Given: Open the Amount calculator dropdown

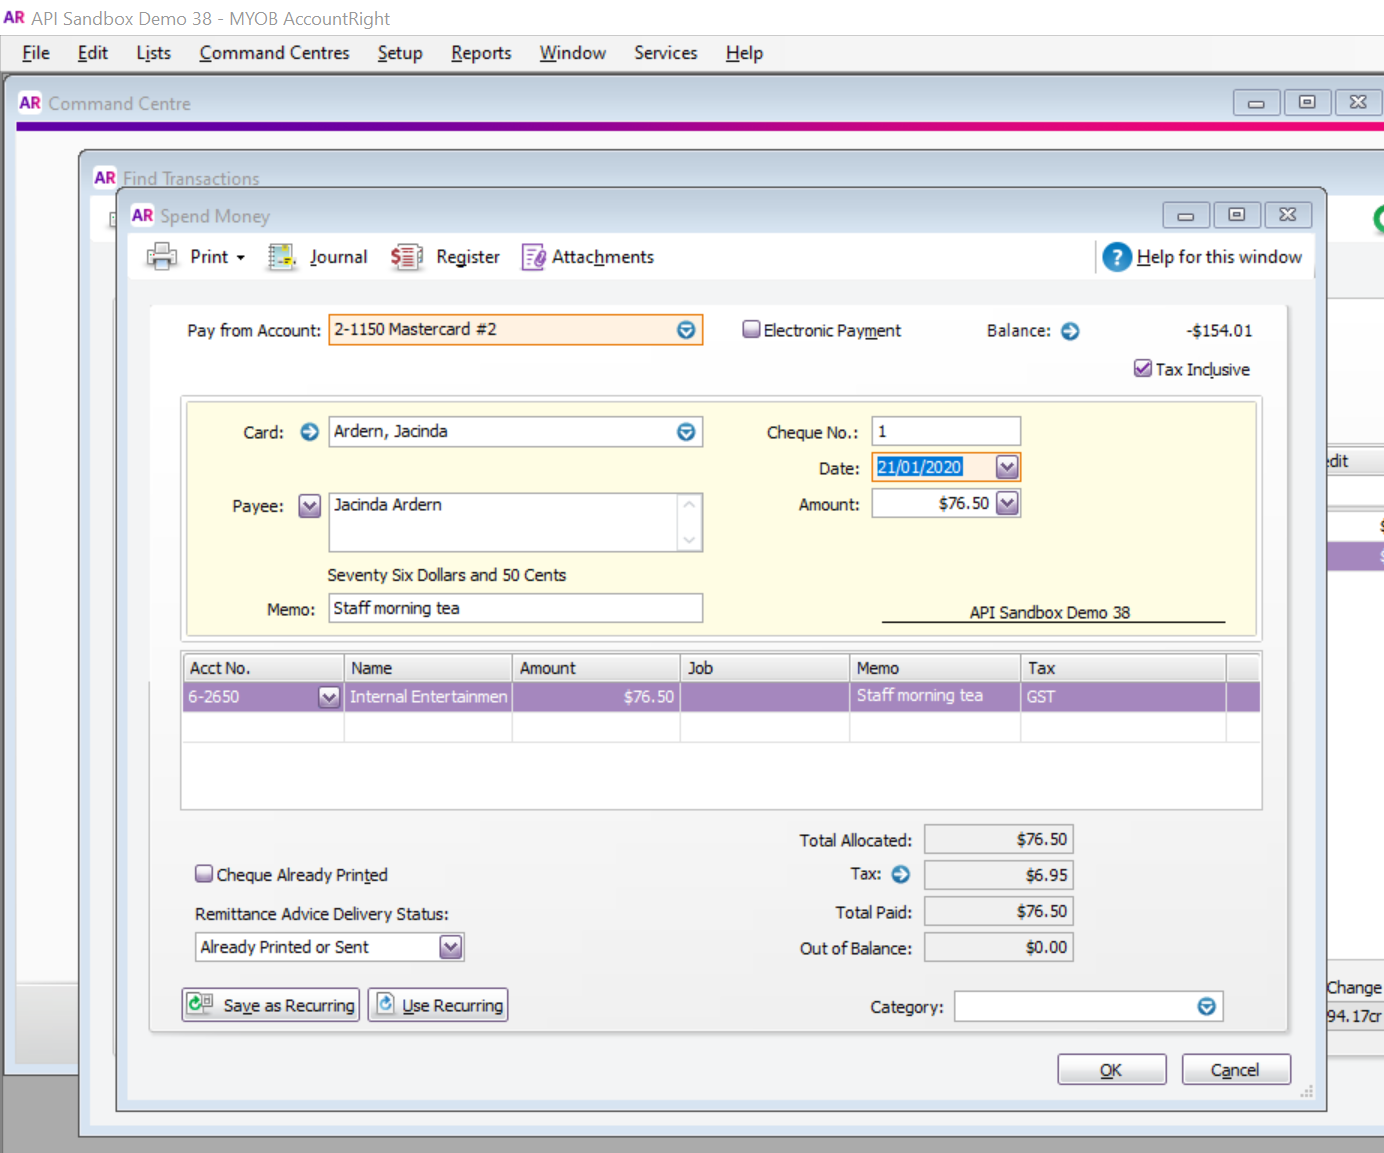Looking at the screenshot, I should (1007, 503).
